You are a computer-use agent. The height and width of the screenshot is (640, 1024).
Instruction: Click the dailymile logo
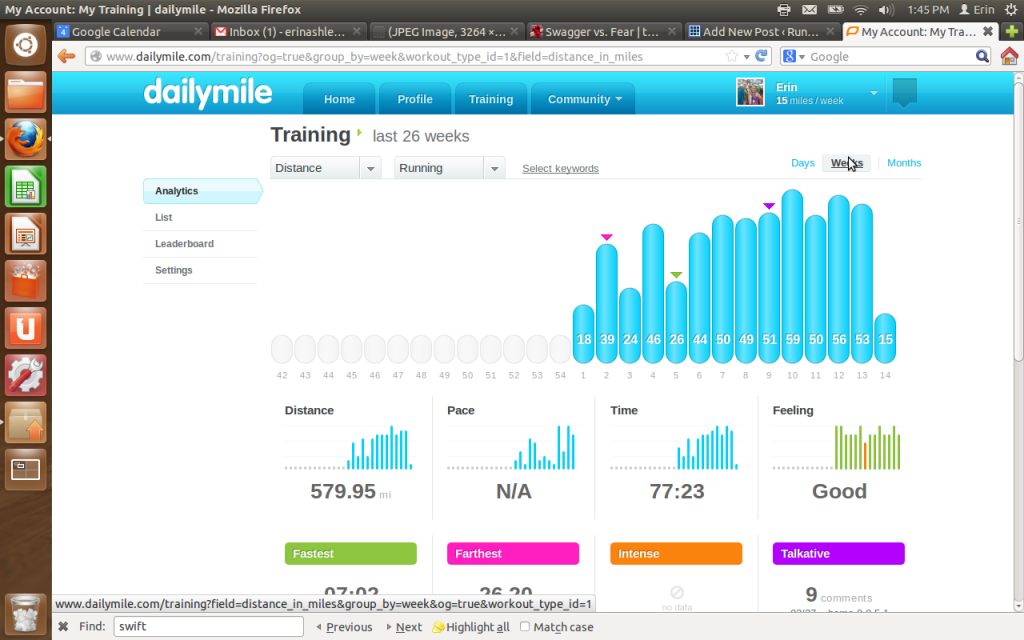[208, 93]
